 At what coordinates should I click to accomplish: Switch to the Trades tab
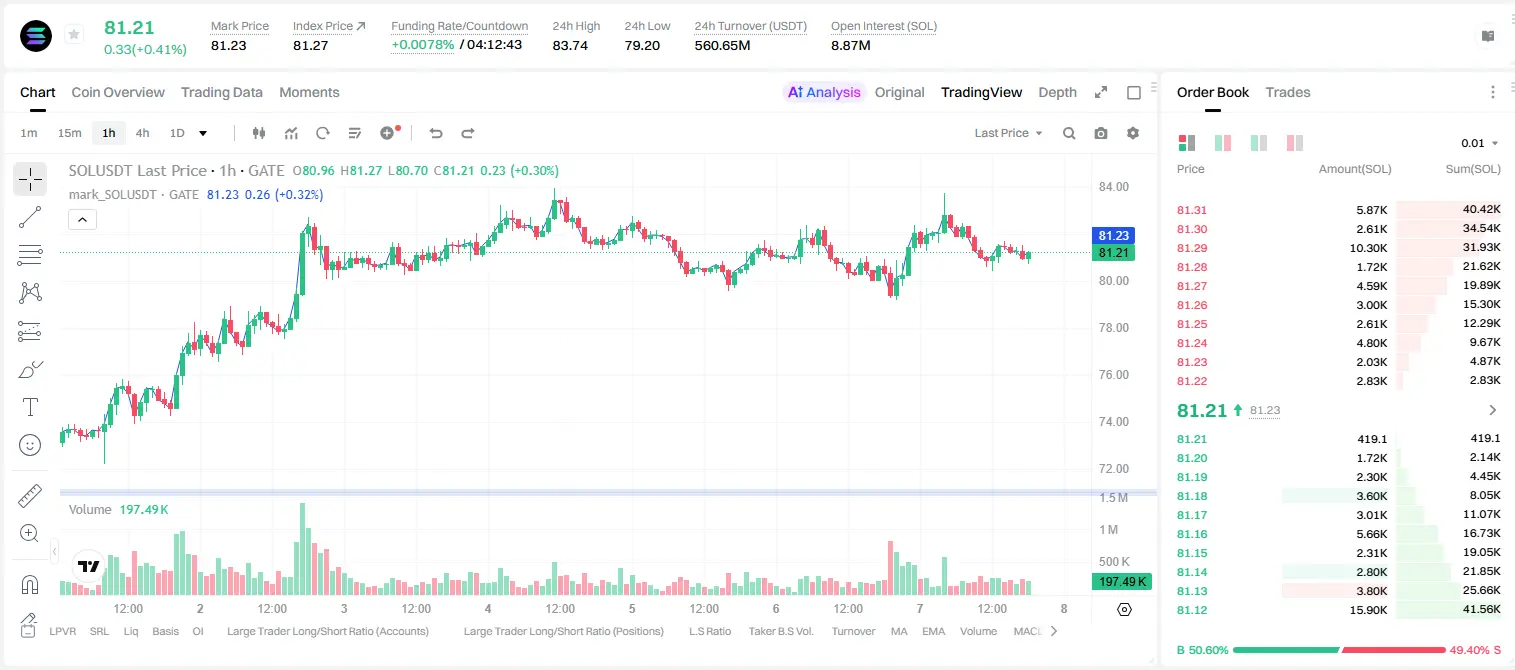(x=1287, y=92)
